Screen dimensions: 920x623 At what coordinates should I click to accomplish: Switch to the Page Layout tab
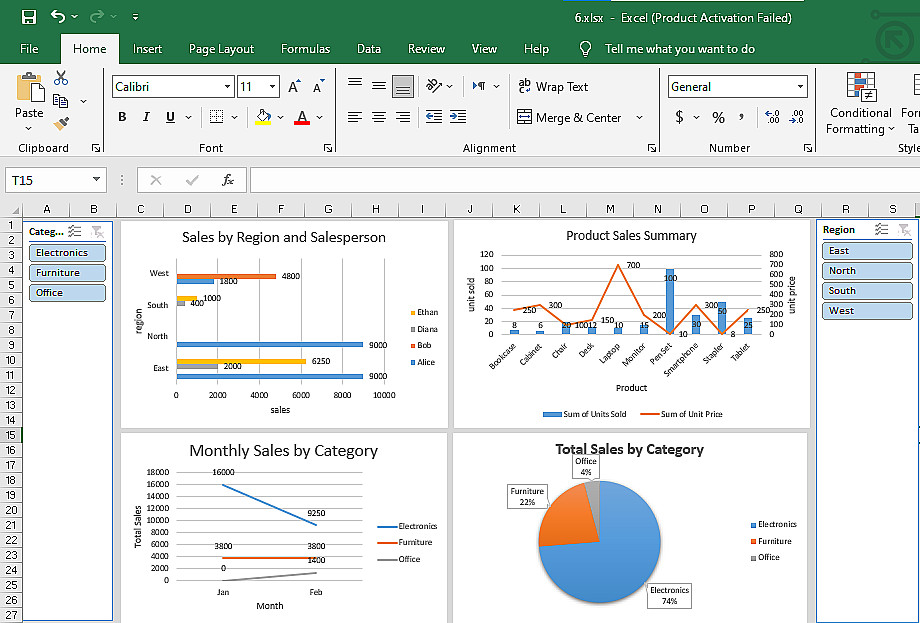(221, 49)
